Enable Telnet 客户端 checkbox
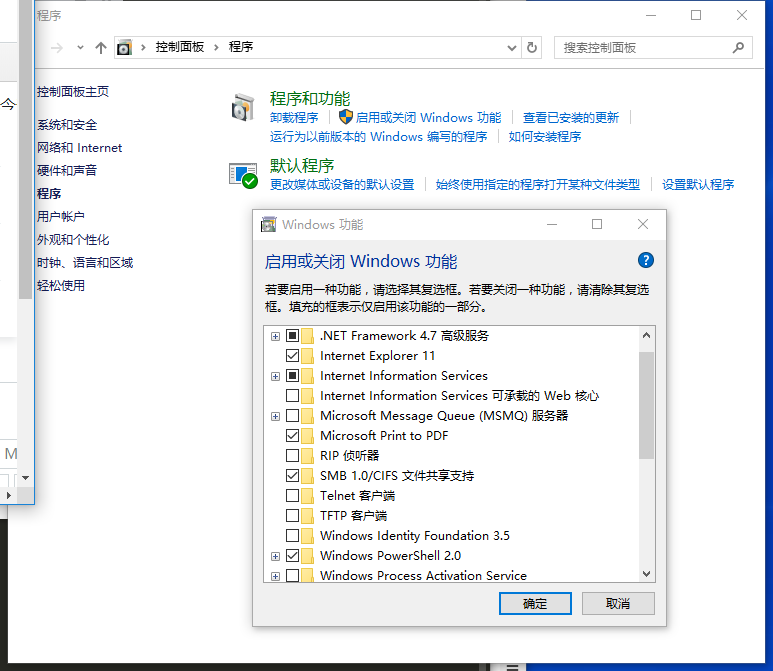Image resolution: width=773 pixels, height=671 pixels. point(292,495)
